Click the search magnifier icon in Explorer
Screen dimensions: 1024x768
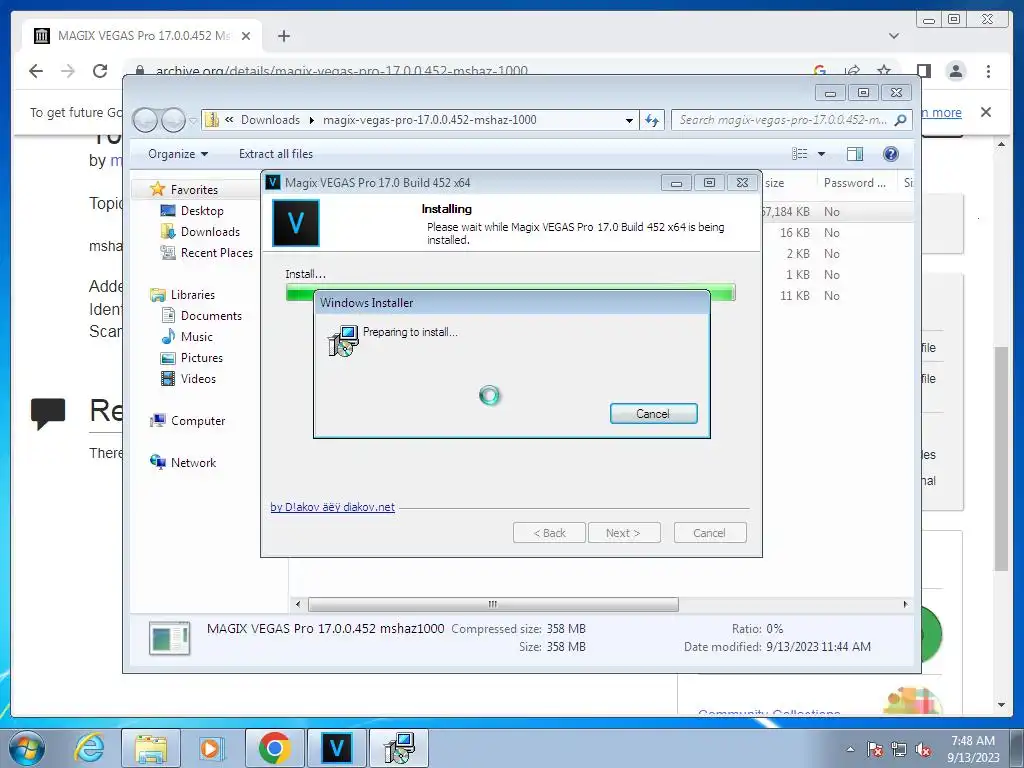901,120
